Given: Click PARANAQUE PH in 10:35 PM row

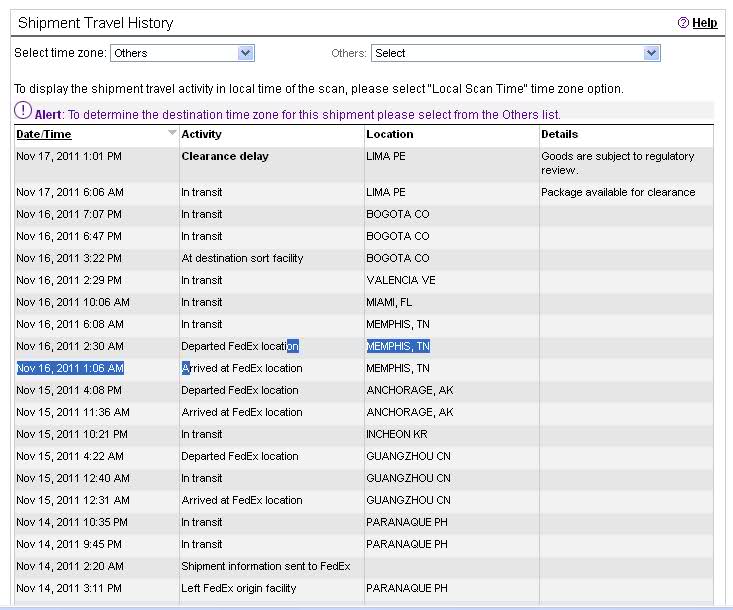Looking at the screenshot, I should (407, 522).
